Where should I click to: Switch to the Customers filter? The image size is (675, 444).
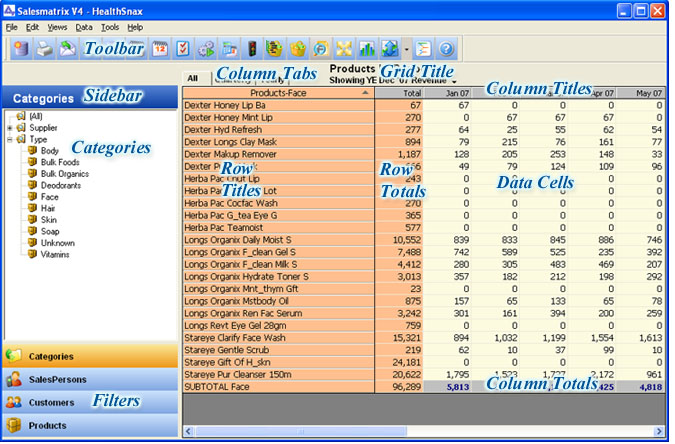pos(90,403)
